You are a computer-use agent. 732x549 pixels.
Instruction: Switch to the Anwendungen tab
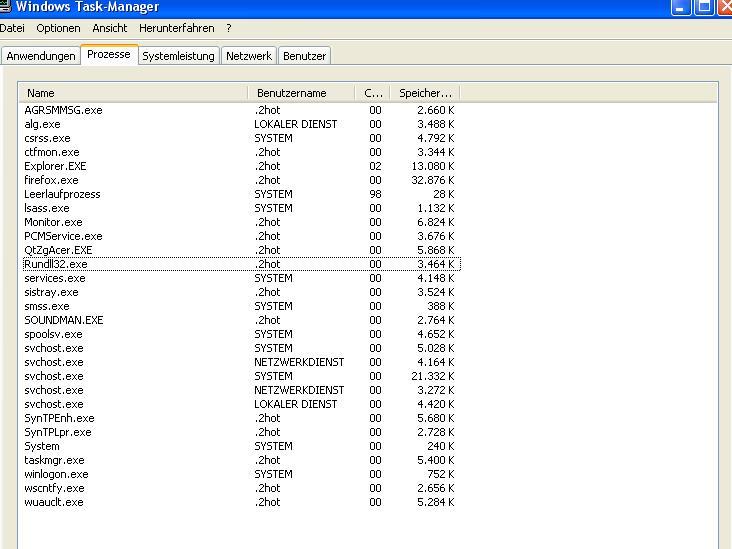point(41,56)
